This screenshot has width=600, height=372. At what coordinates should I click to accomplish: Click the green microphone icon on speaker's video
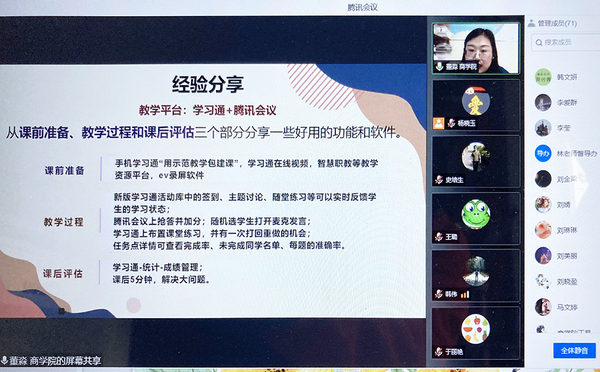[x=439, y=66]
